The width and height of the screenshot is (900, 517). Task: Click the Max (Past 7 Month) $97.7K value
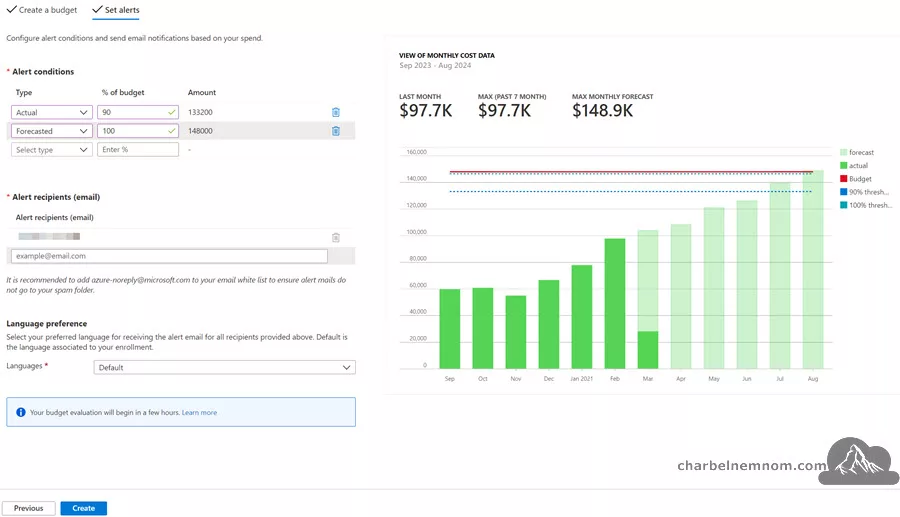pyautogui.click(x=505, y=111)
